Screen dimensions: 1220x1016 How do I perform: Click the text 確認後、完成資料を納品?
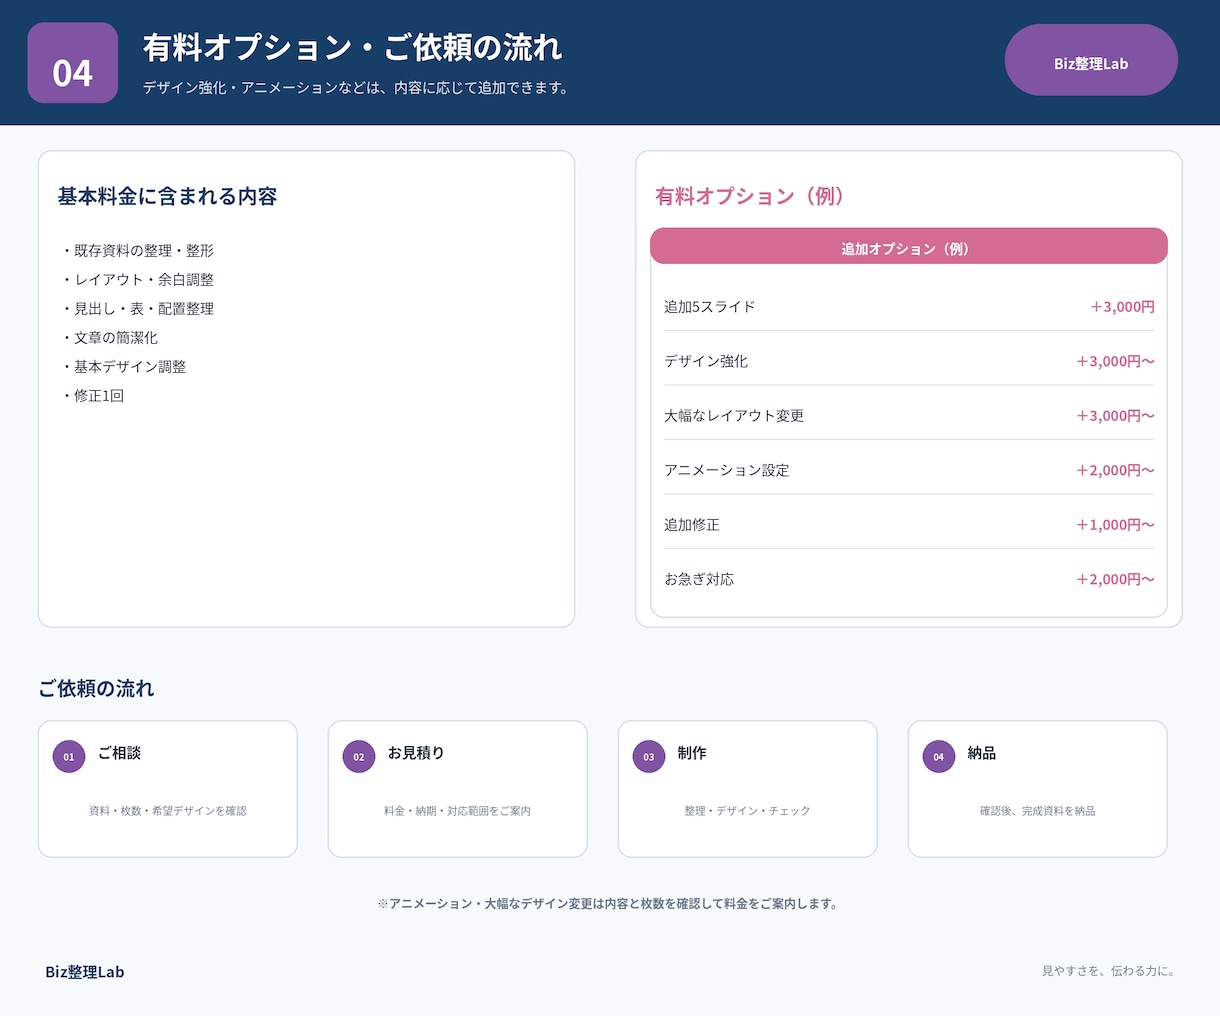tap(1038, 811)
